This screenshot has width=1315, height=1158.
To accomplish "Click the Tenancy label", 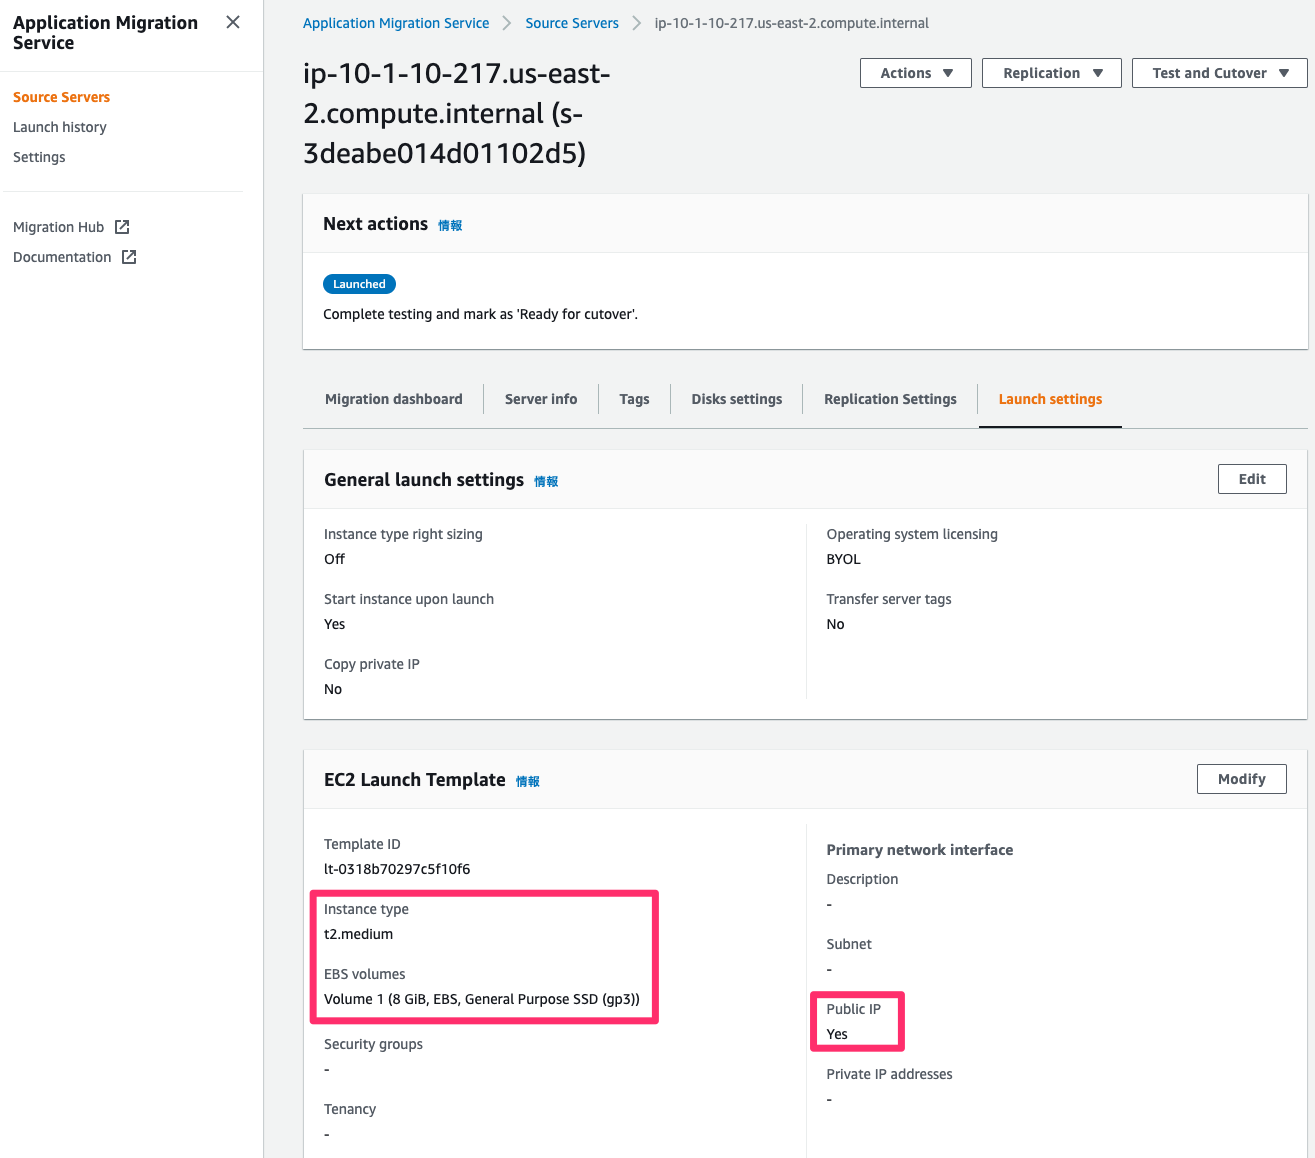I will [350, 1109].
